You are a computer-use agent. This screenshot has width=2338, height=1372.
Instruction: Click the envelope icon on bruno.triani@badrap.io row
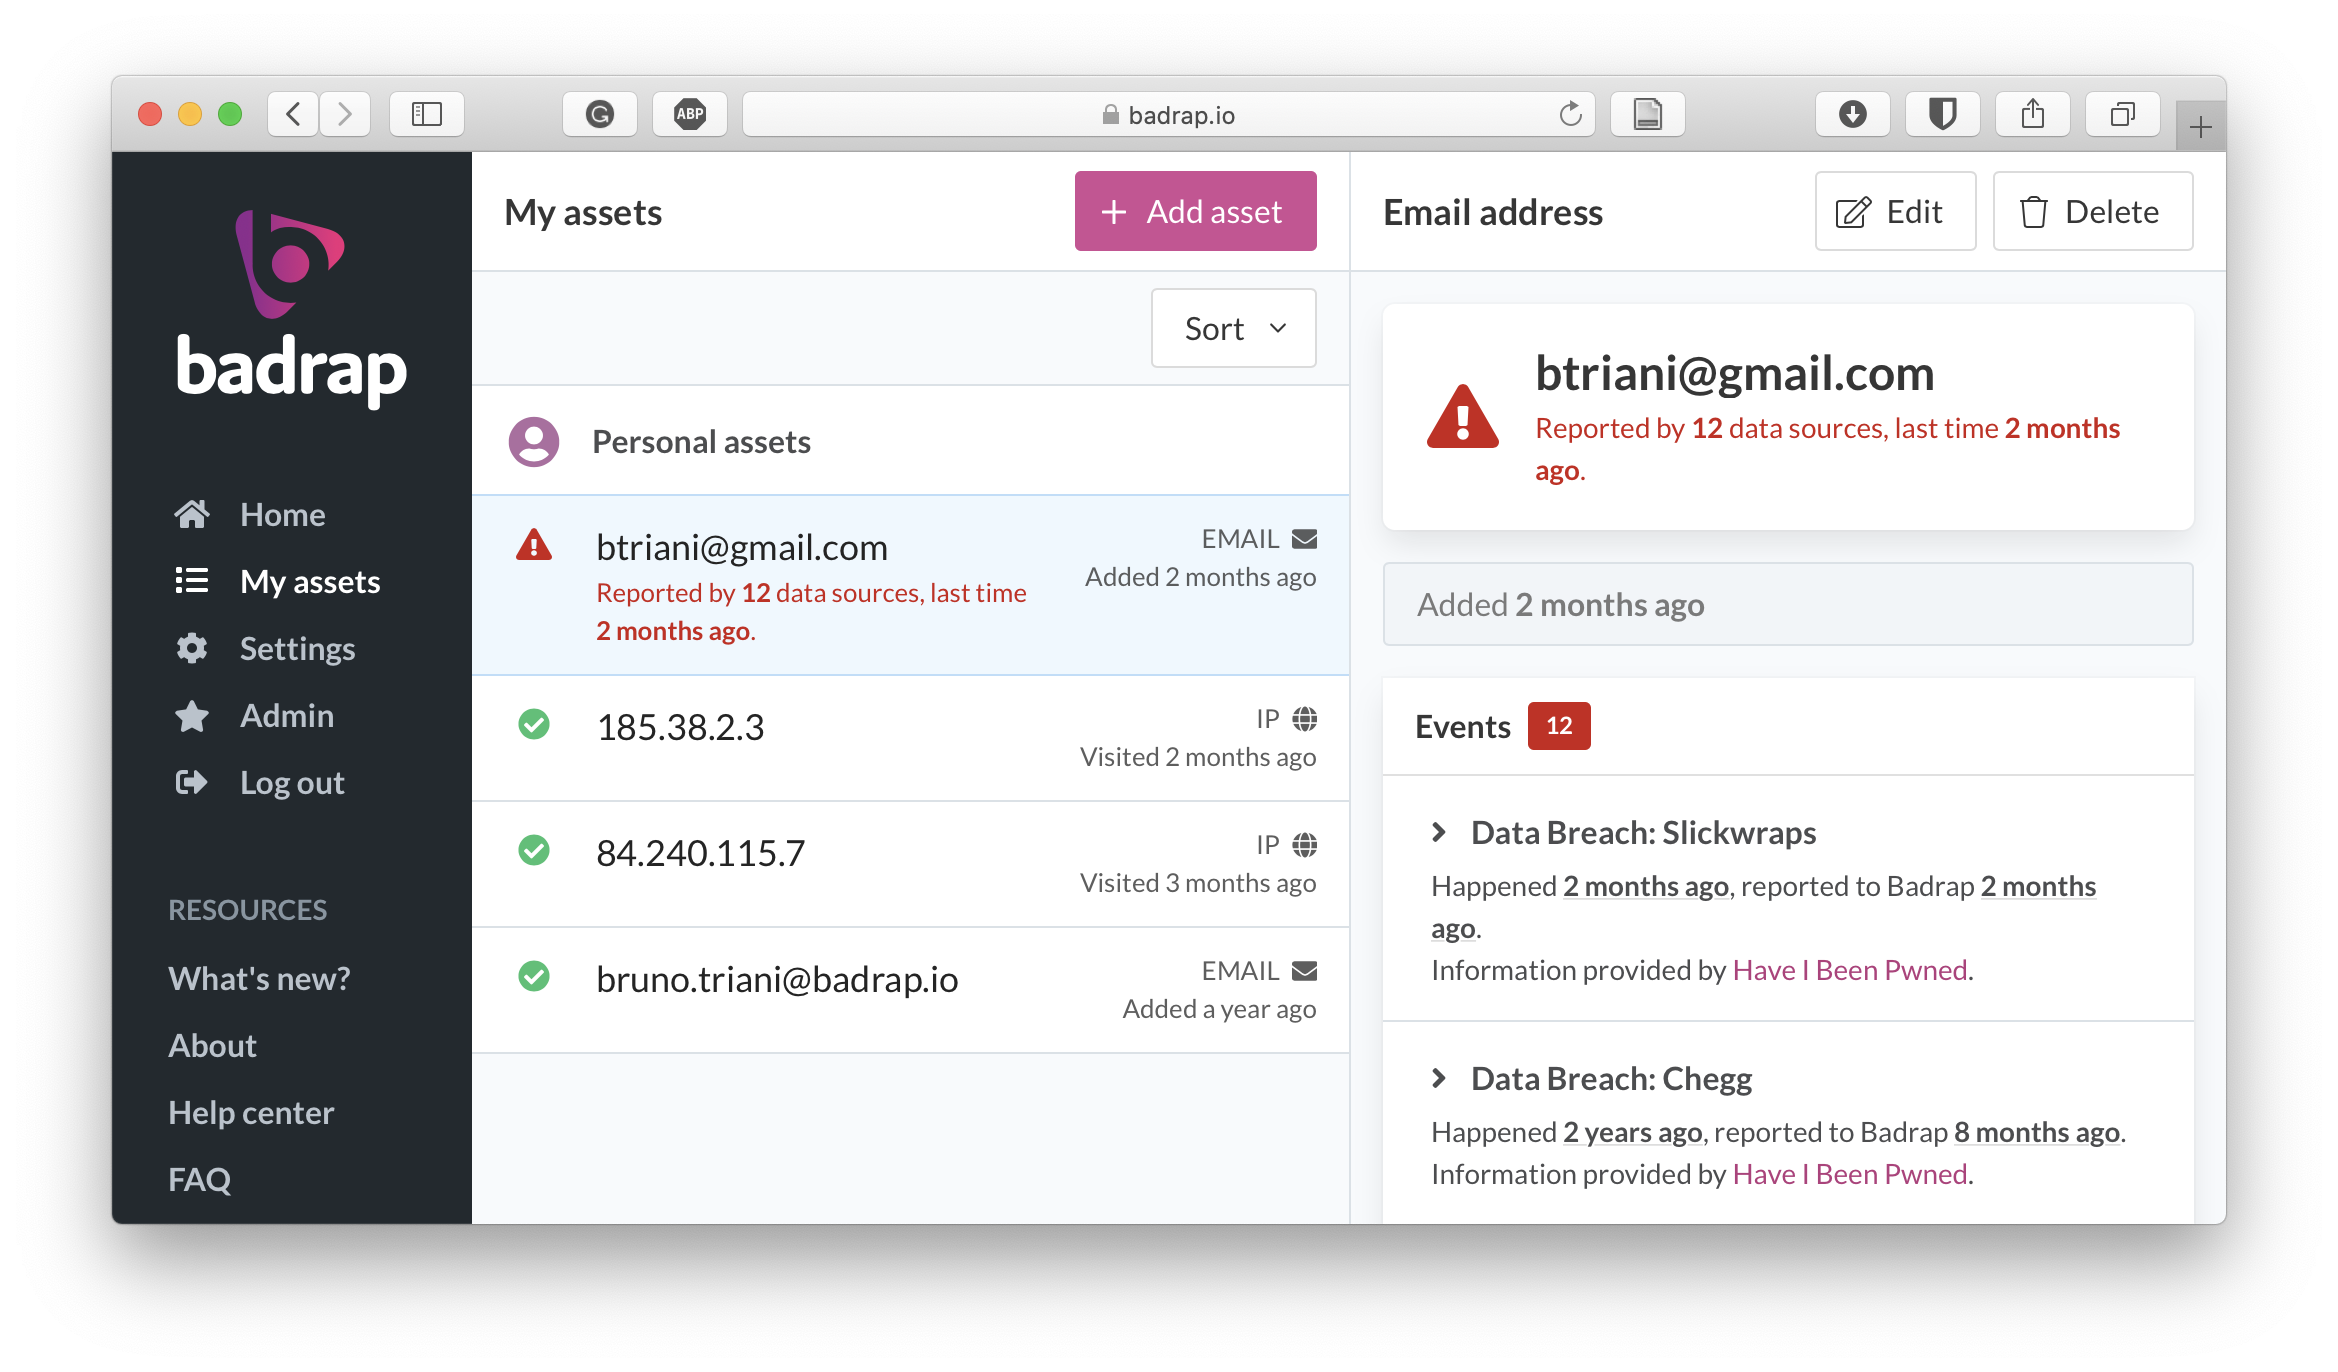pos(1304,971)
